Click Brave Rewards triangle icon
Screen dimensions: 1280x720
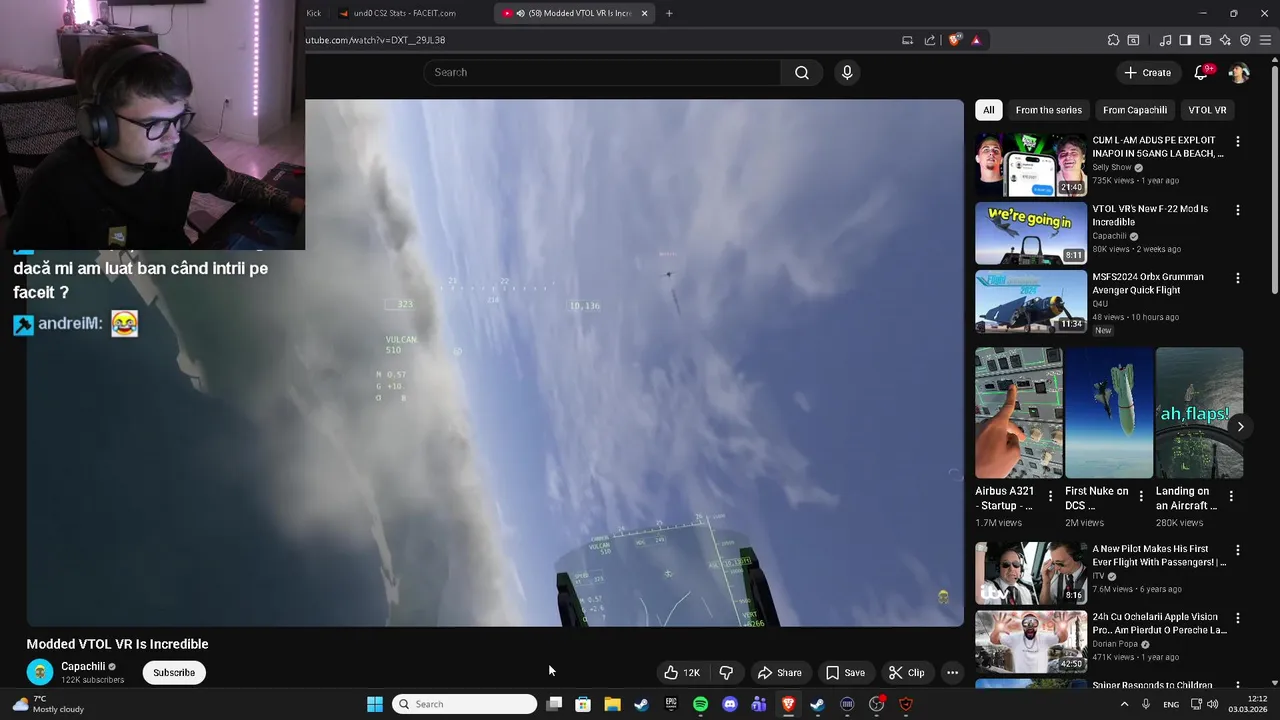point(976,40)
